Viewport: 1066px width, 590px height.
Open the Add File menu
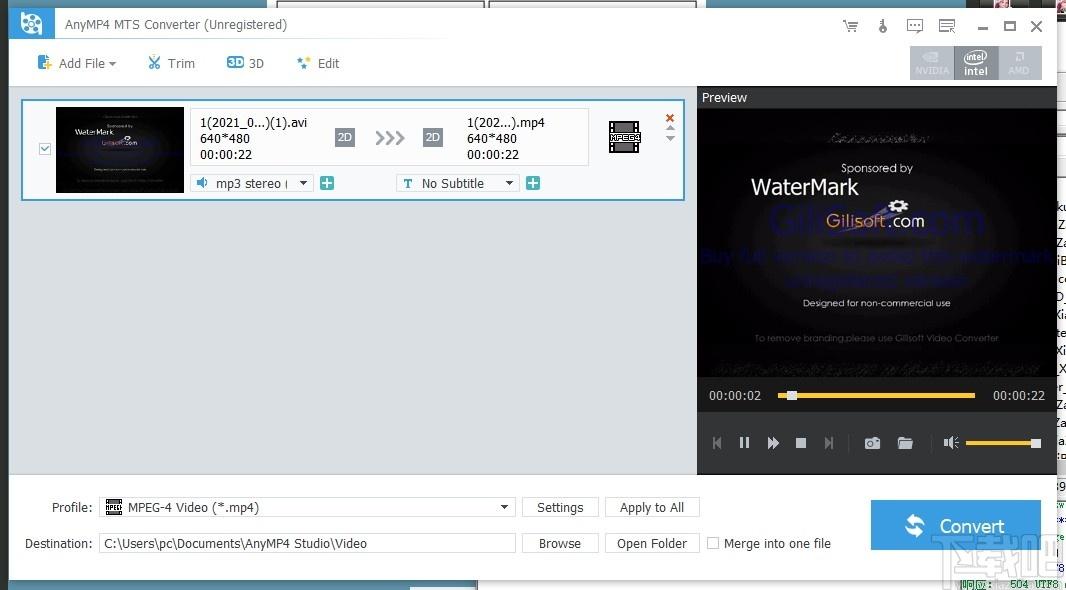pos(76,63)
